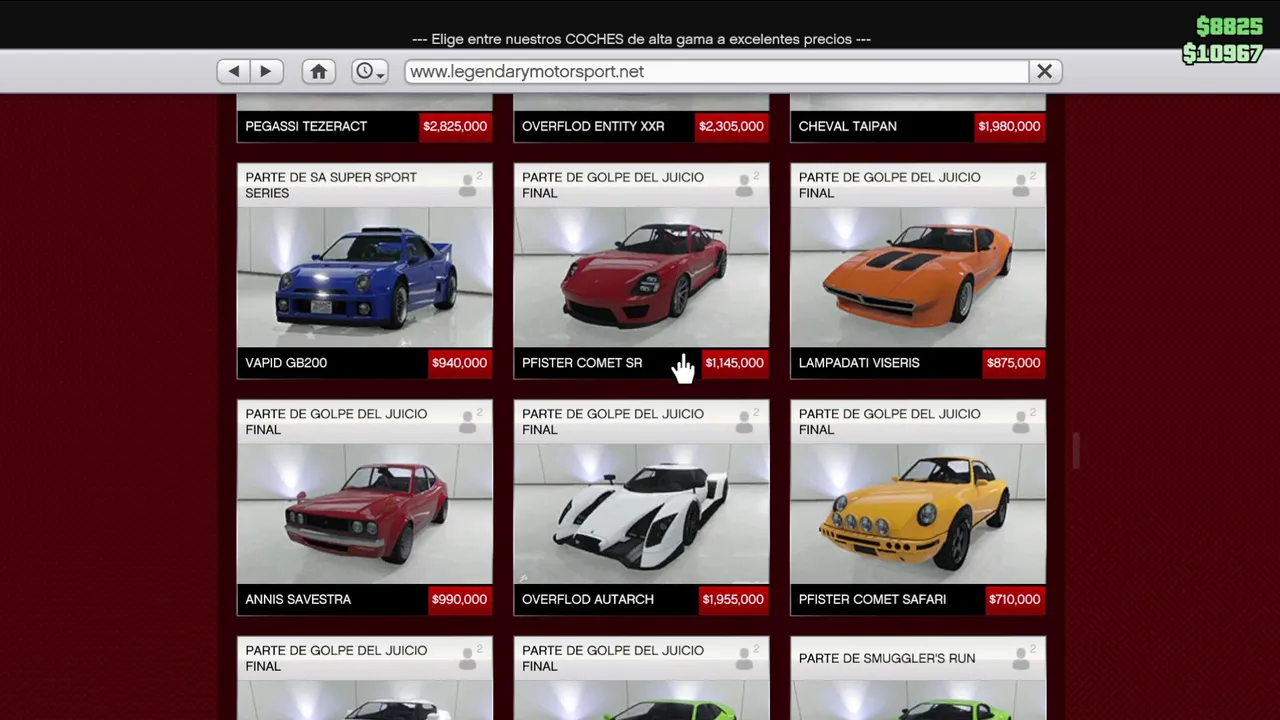The height and width of the screenshot is (720, 1280).
Task: Select the Vapid GB200 name label
Action: [x=286, y=363]
